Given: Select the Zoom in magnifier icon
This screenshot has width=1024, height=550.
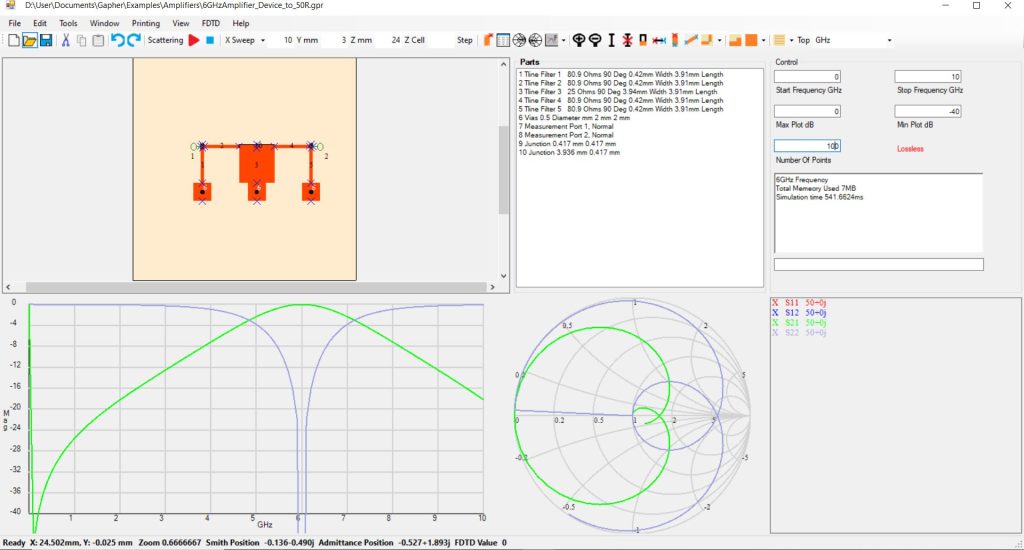Looking at the screenshot, I should [578, 40].
